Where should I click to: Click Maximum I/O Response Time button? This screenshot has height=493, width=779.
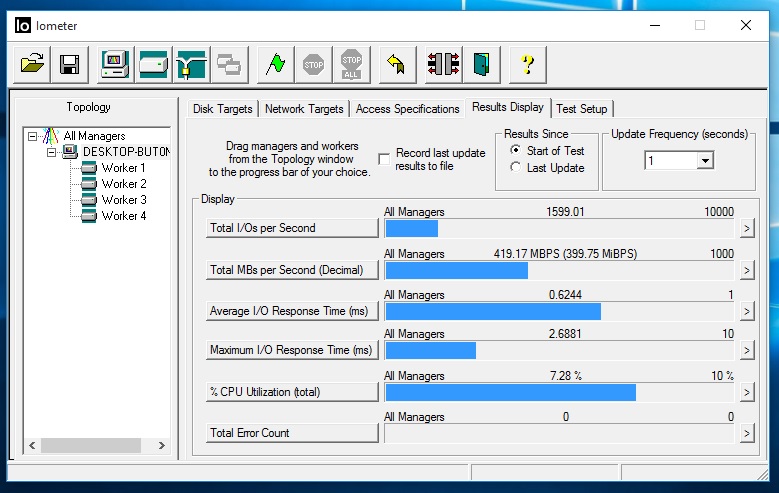click(292, 350)
